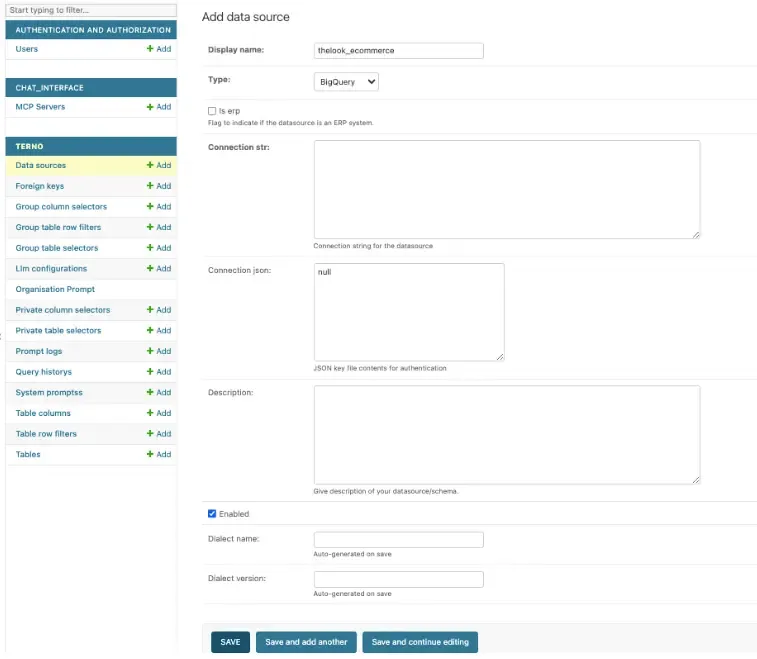The width and height of the screenshot is (757, 659).
Task: Focus the sidebar filter search box
Action: coord(90,10)
